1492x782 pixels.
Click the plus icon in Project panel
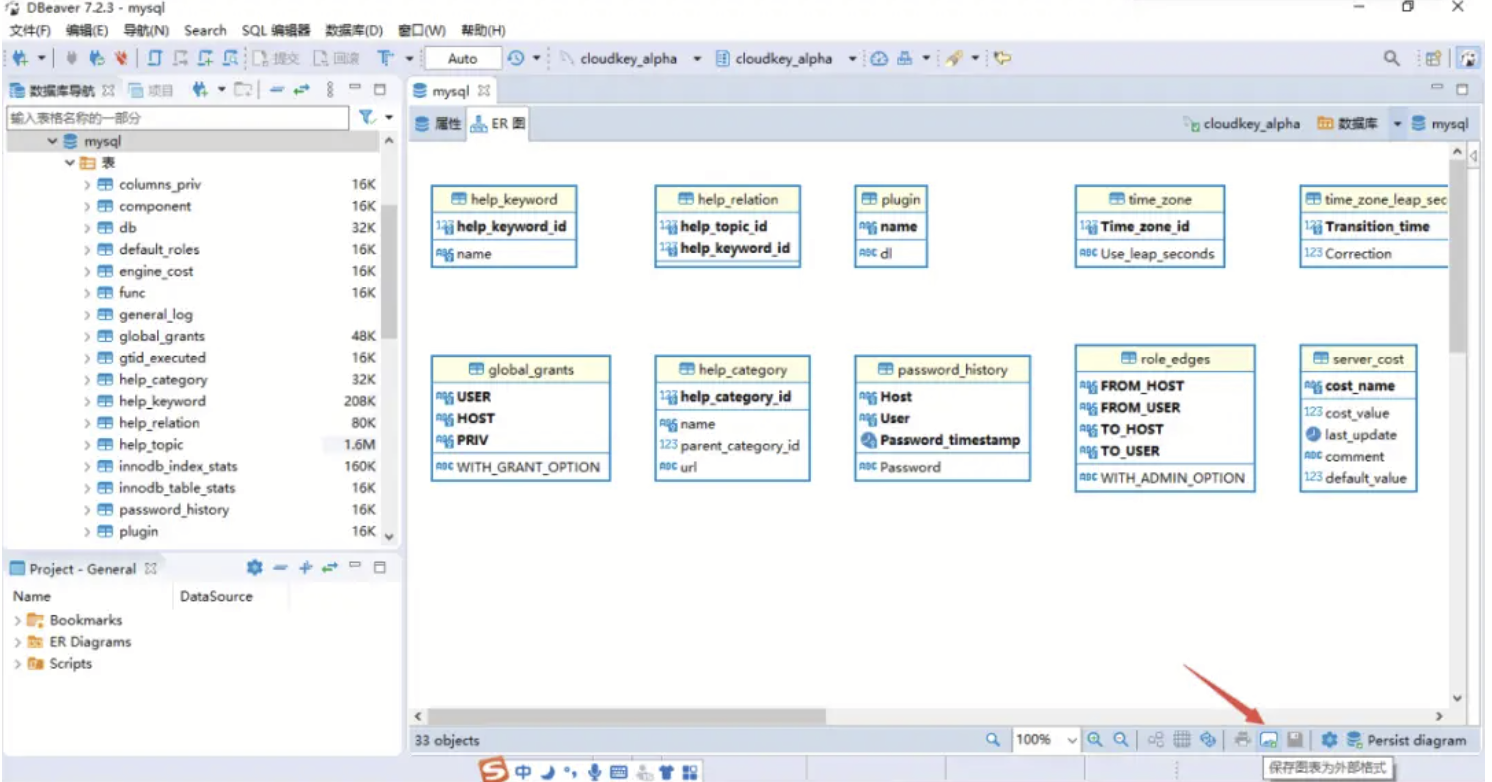(x=305, y=568)
